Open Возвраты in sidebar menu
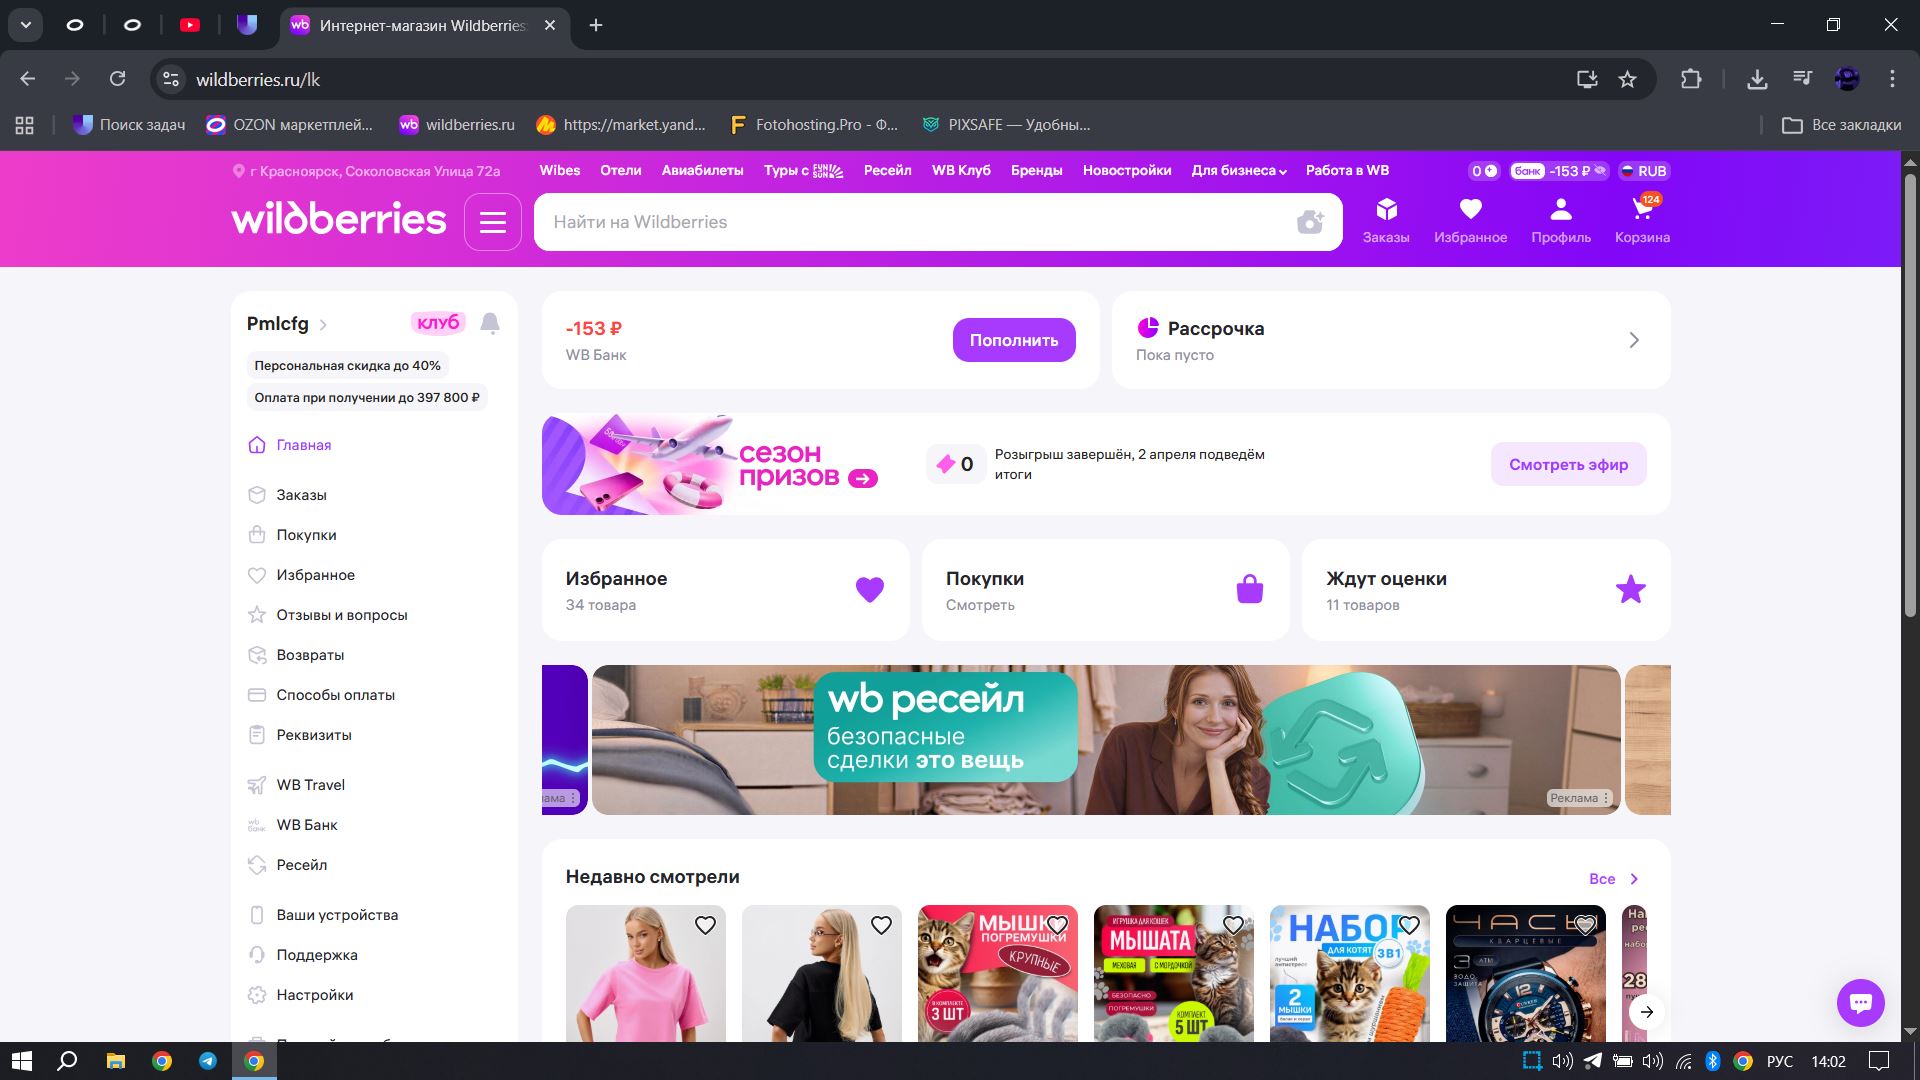 pos(310,655)
